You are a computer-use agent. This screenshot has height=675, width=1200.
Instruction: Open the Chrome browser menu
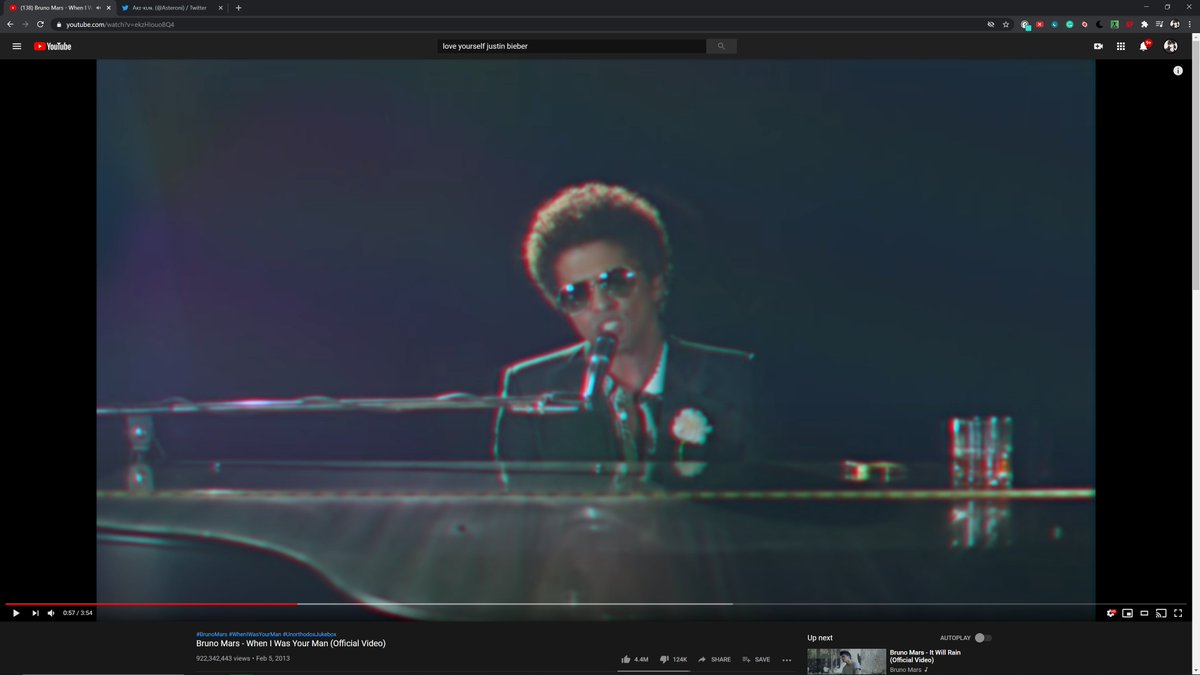tap(1188, 23)
